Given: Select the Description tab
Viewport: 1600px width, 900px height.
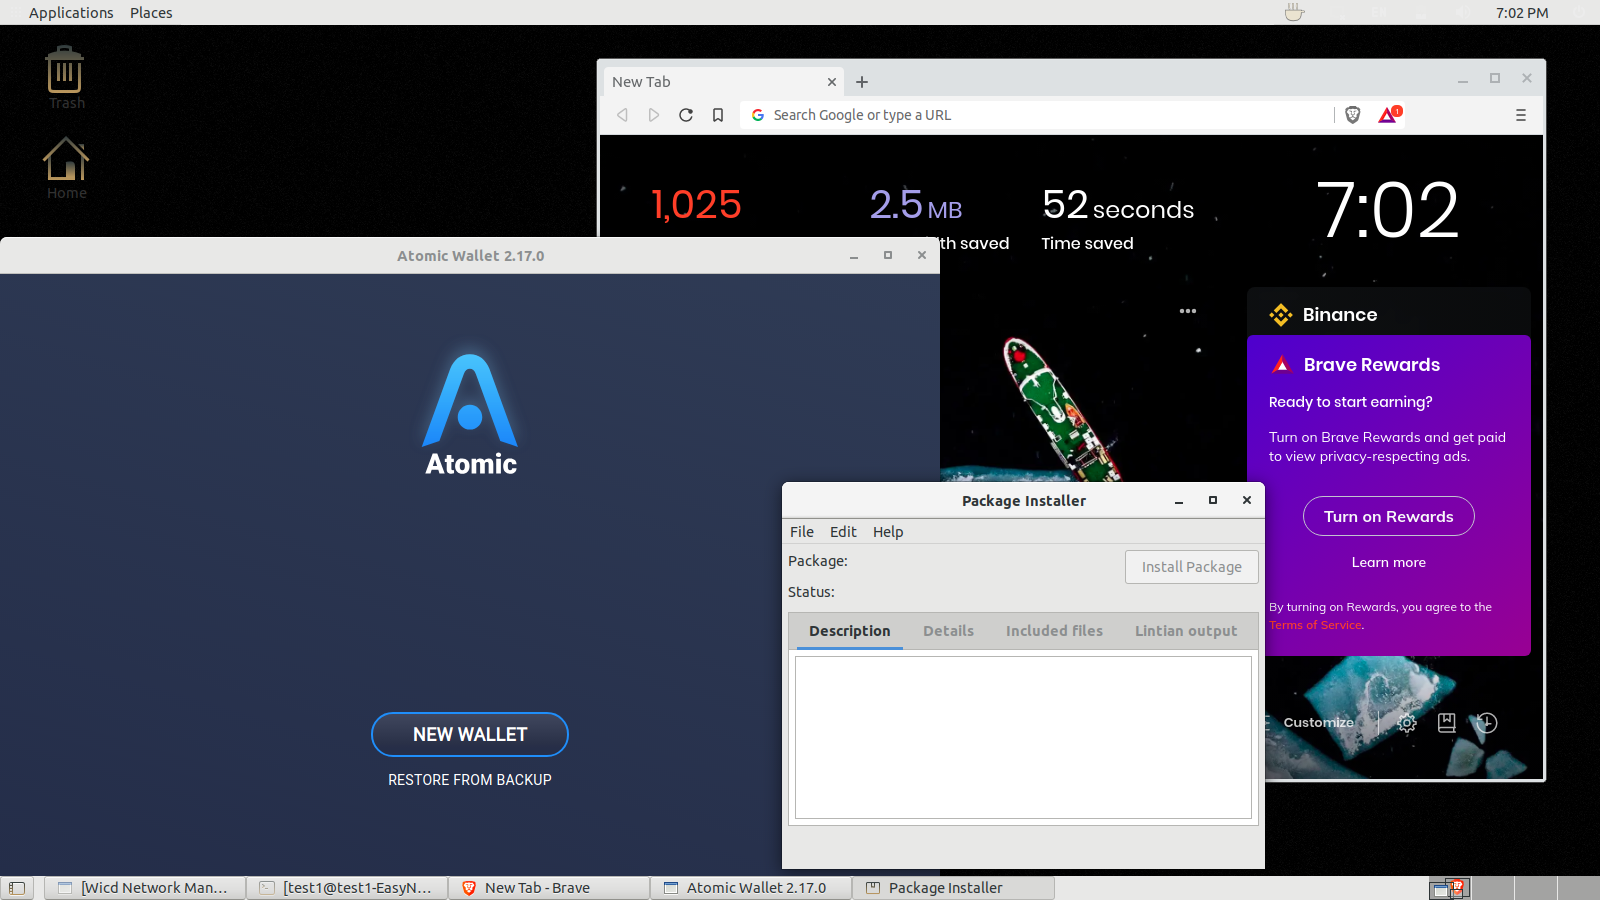Looking at the screenshot, I should coord(850,631).
